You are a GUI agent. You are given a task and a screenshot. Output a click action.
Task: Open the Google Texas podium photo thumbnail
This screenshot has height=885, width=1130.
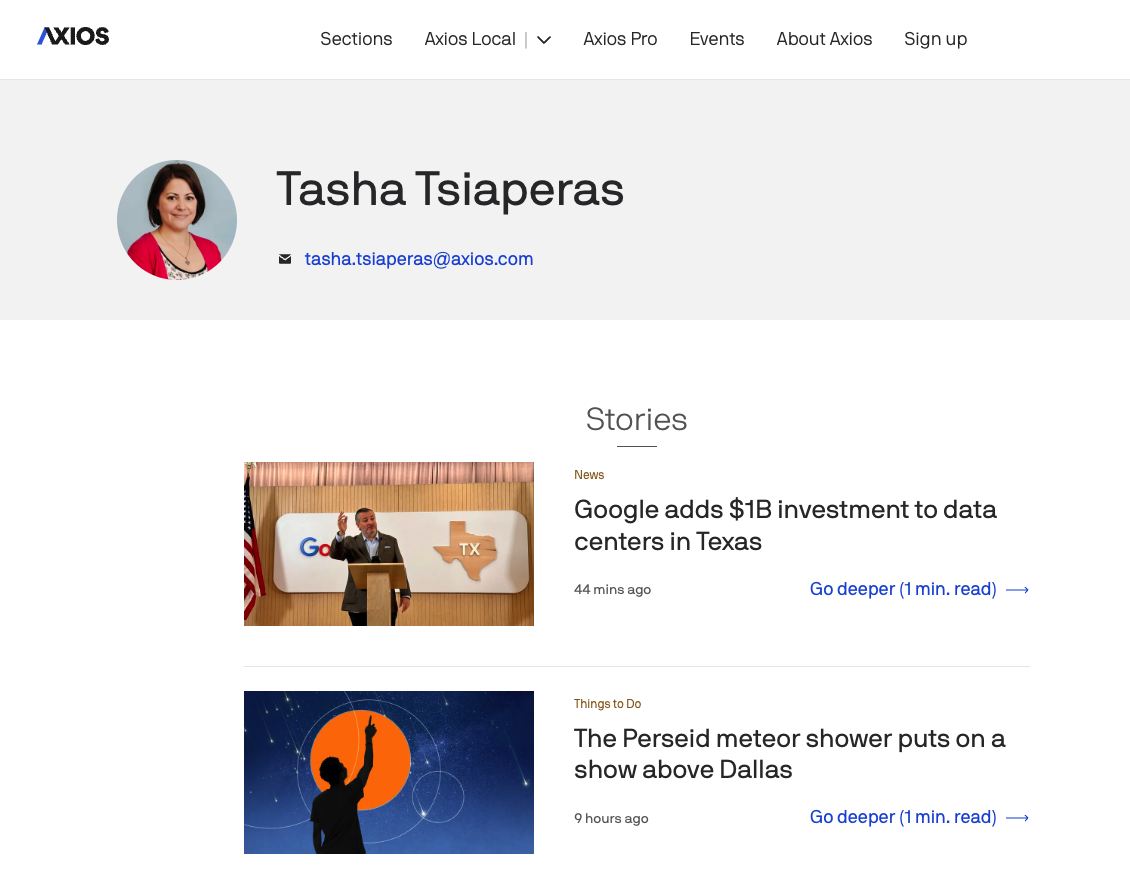(388, 544)
